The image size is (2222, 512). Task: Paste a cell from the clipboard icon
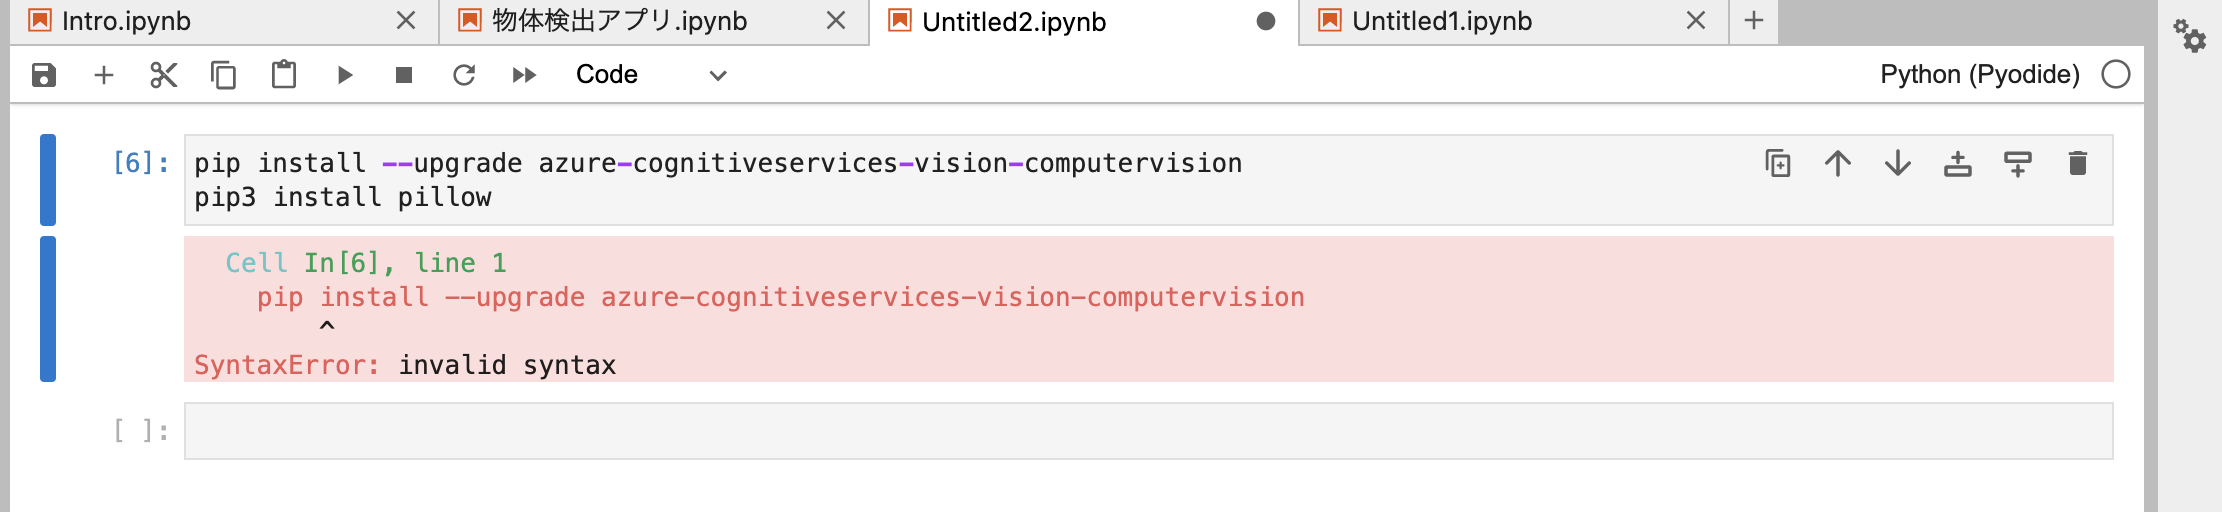coord(284,75)
